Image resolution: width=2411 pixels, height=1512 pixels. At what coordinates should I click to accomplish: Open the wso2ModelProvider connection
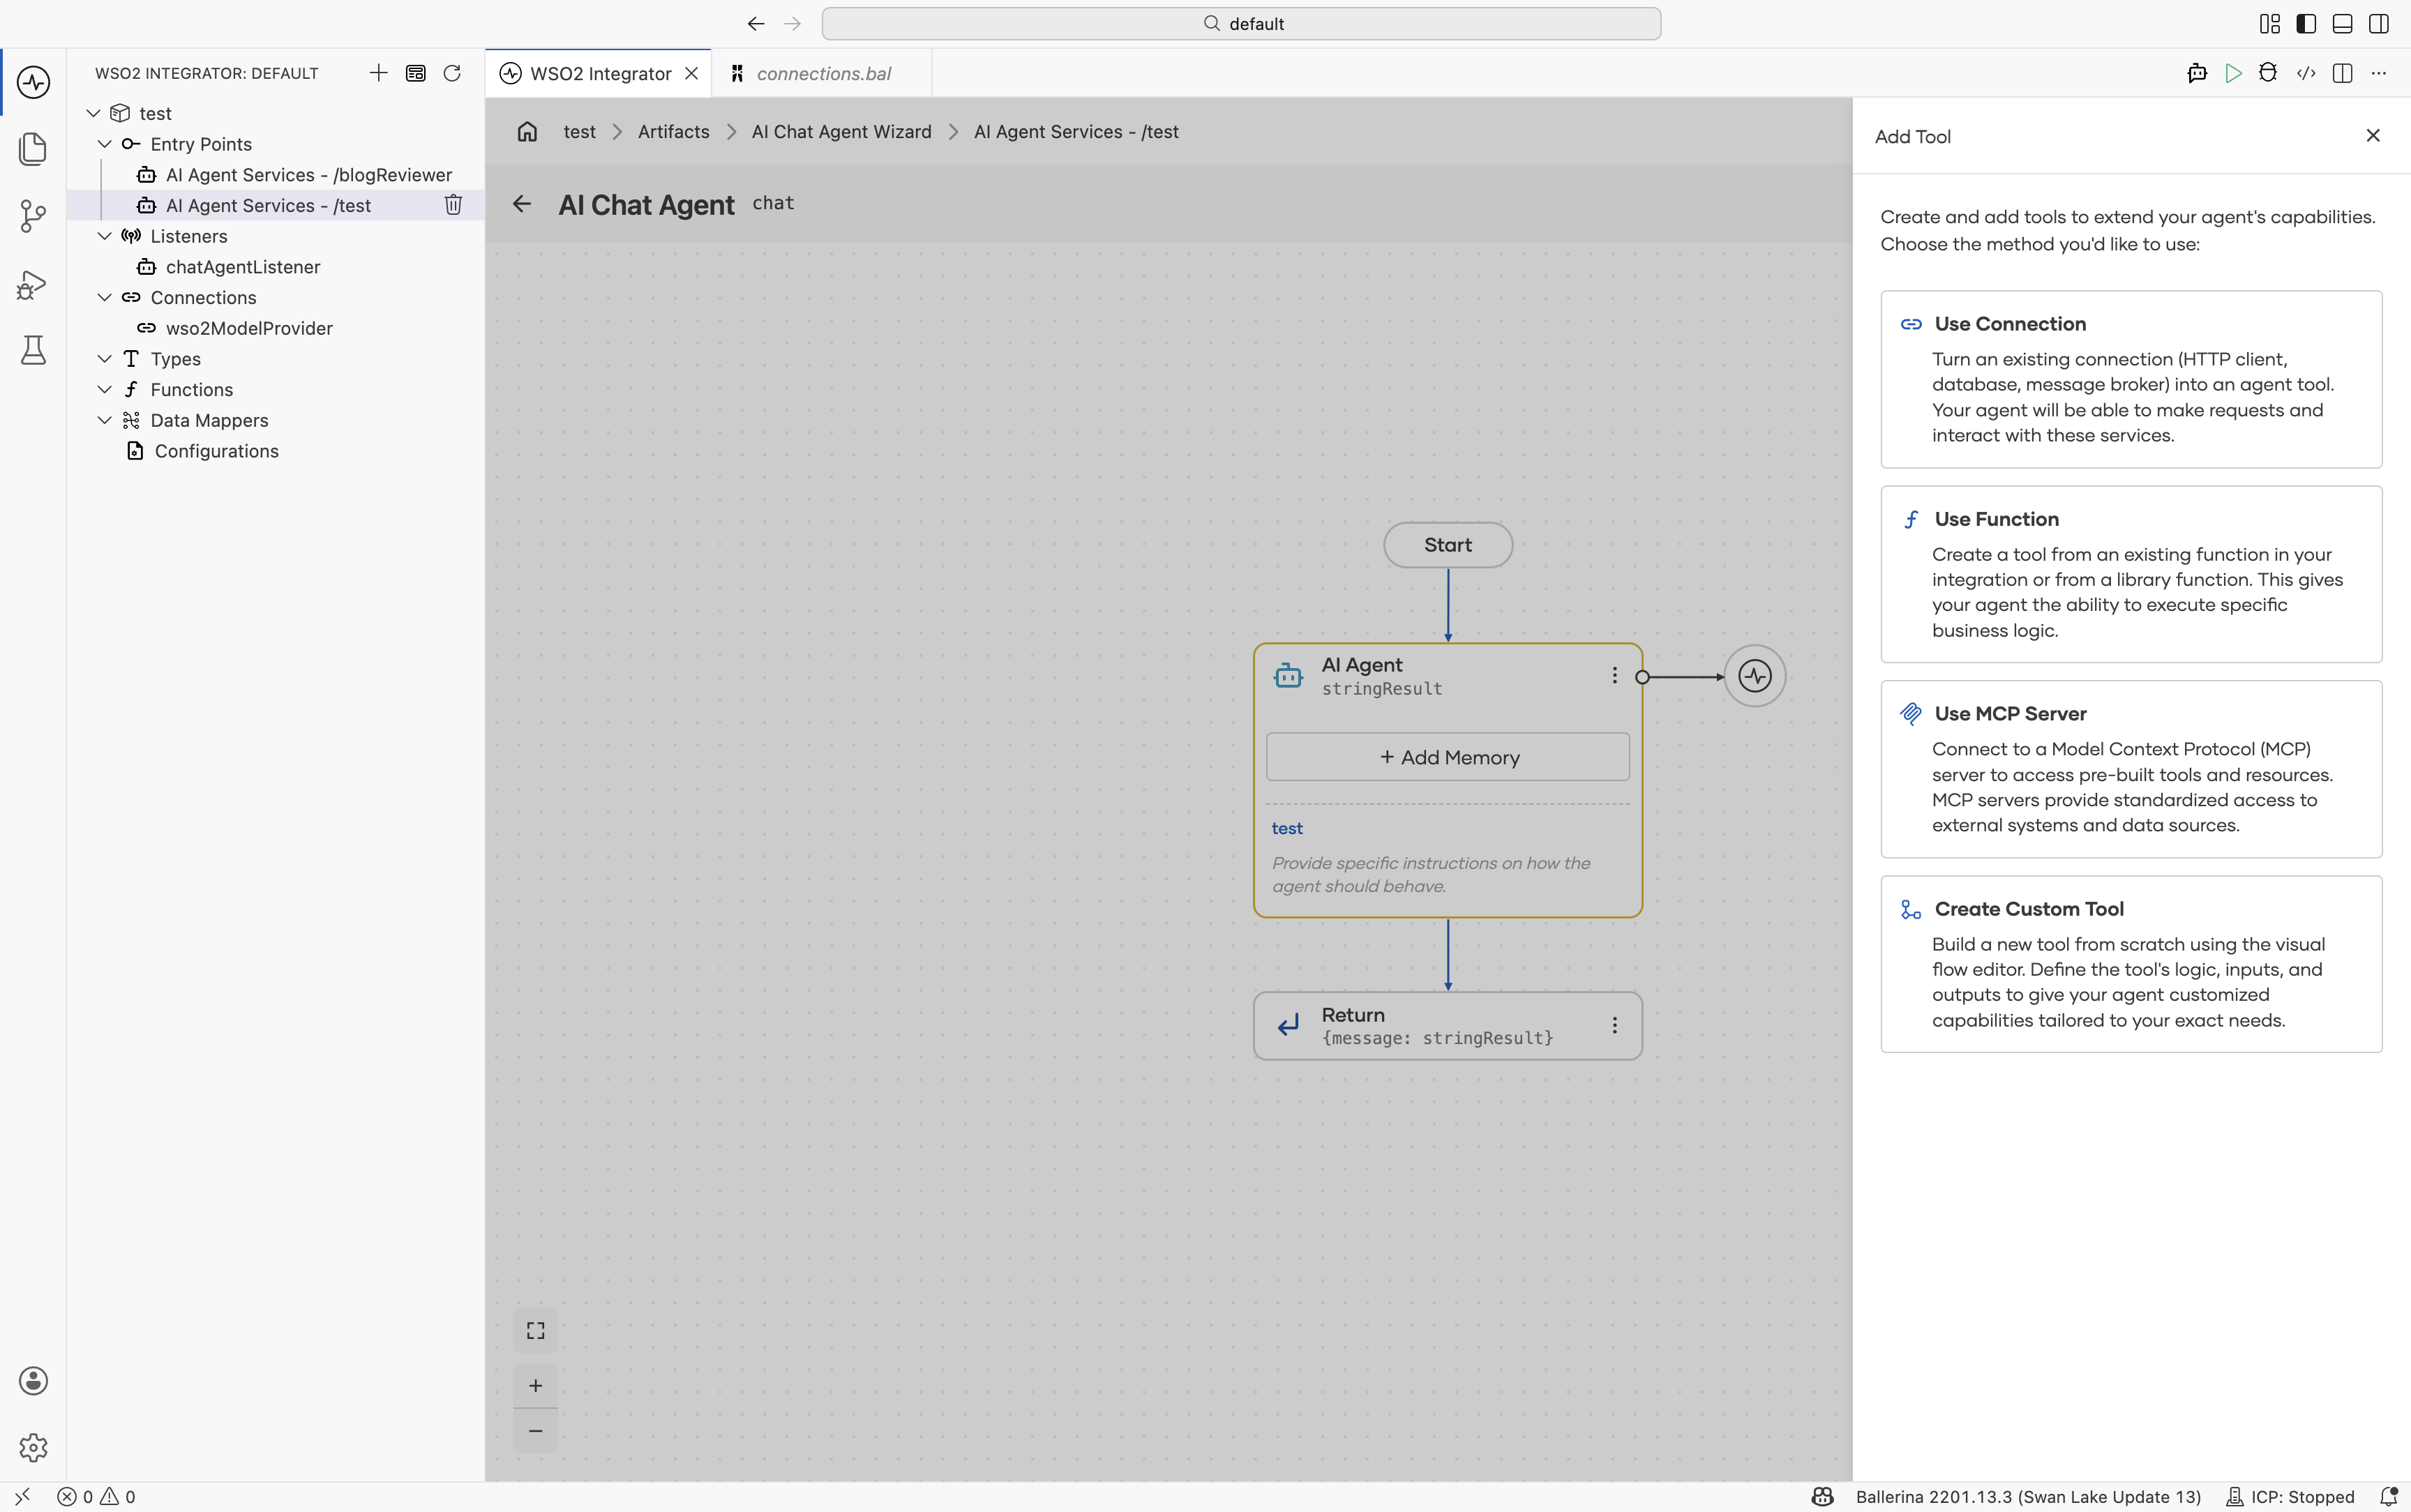tap(248, 328)
